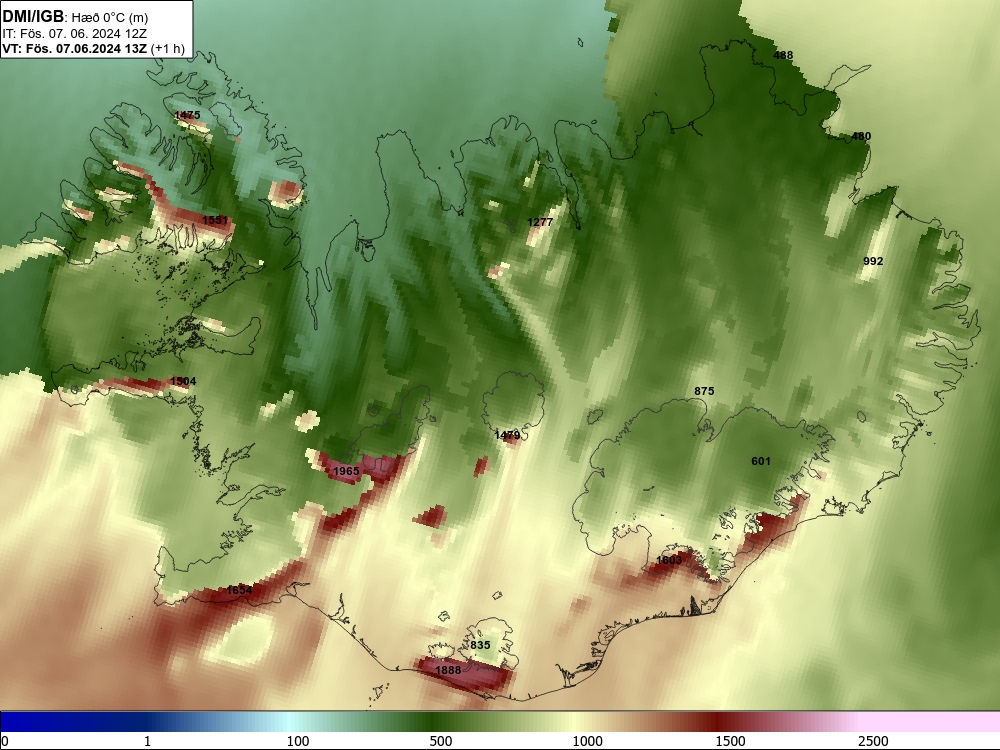
Task: Click the 875 value on the map
Action: 704,391
